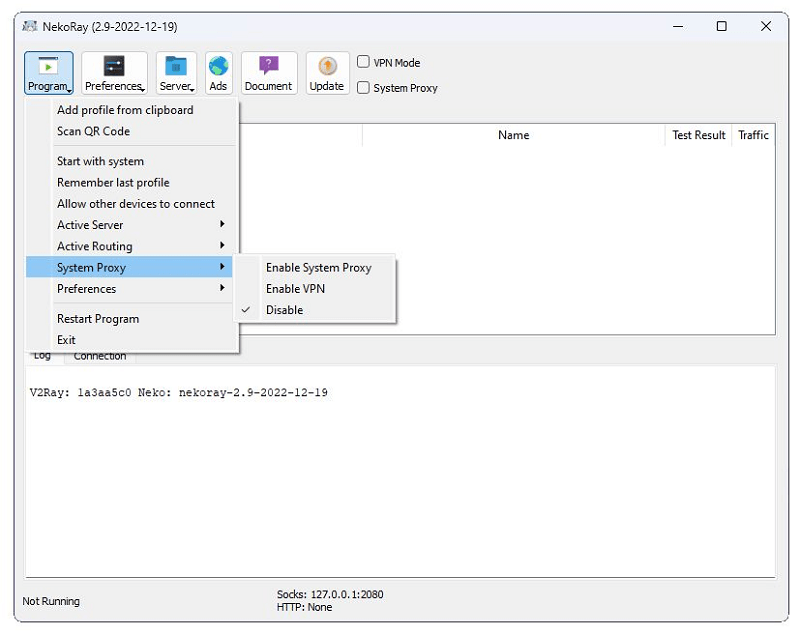Click the Name column header
The width and height of the screenshot is (800, 634).
pyautogui.click(x=513, y=135)
